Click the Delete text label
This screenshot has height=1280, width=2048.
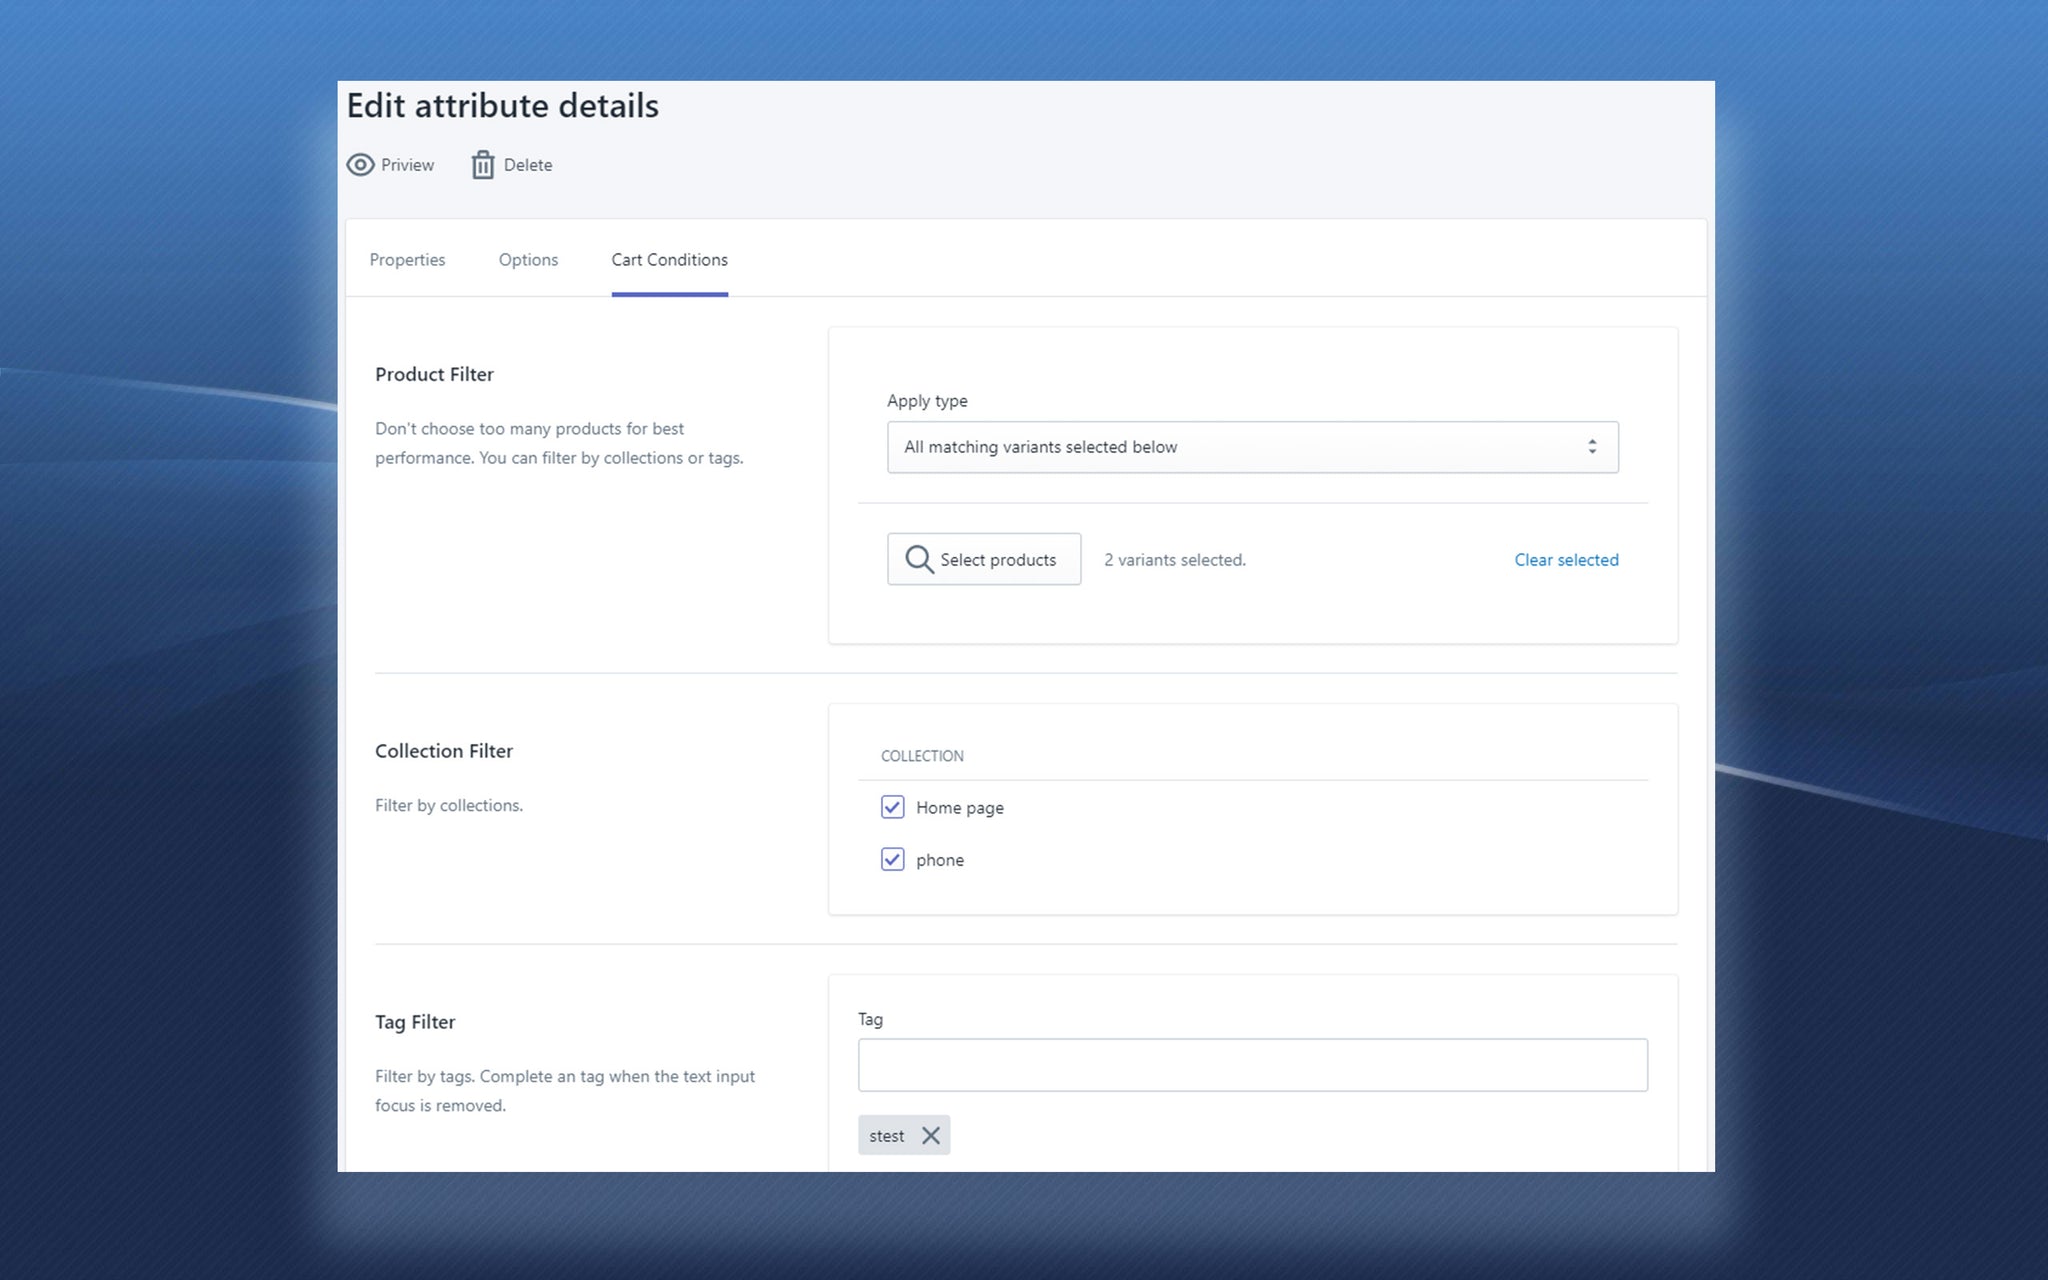click(x=528, y=165)
